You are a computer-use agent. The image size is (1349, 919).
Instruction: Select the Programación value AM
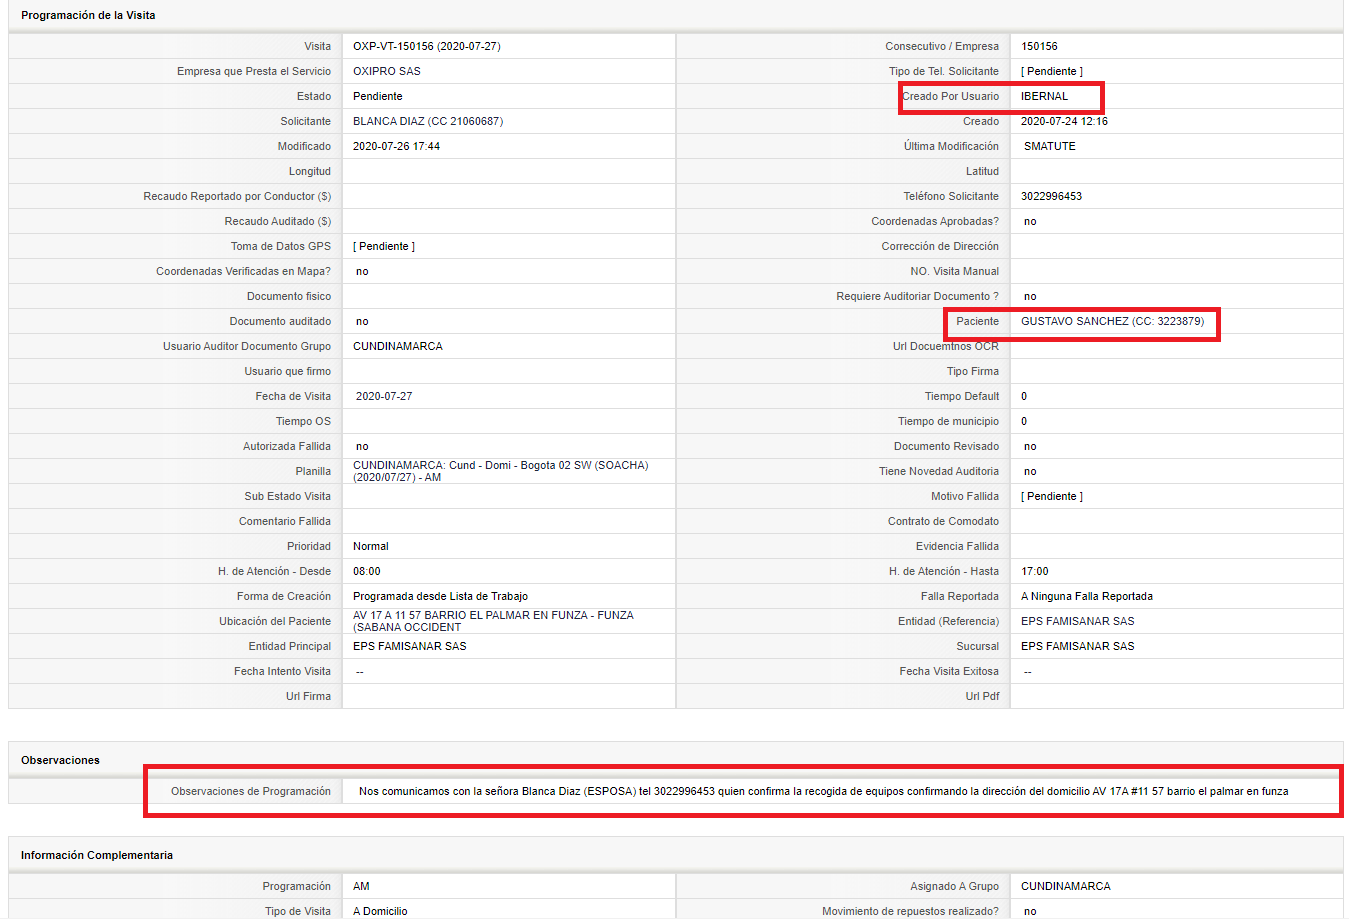pyautogui.click(x=361, y=886)
